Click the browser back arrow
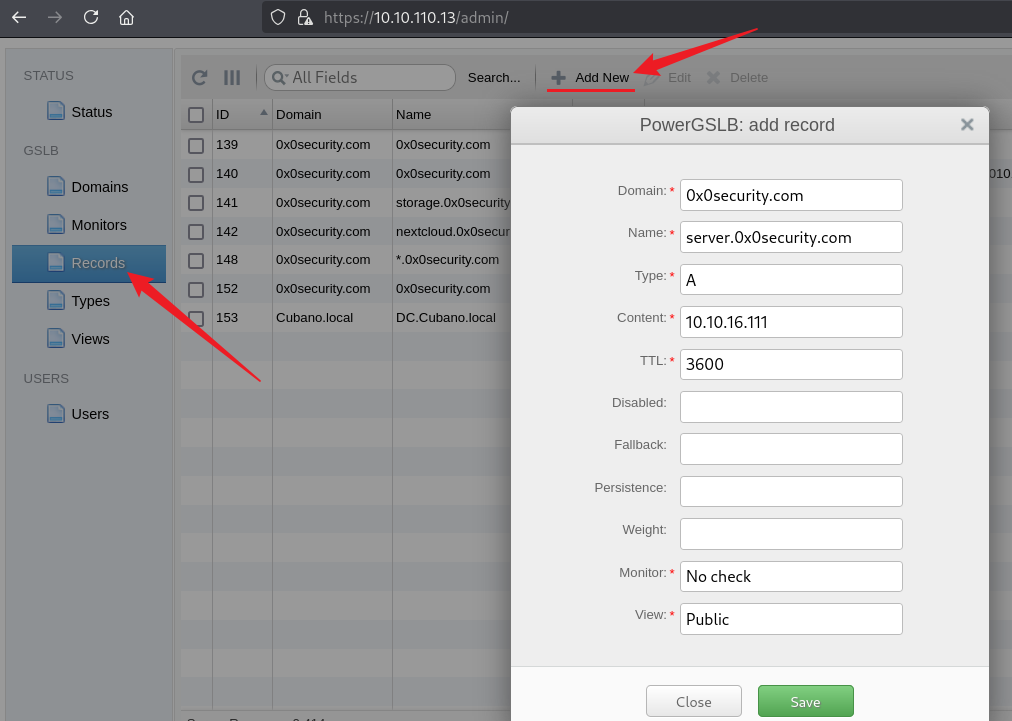This screenshot has width=1012, height=721. coord(19,17)
